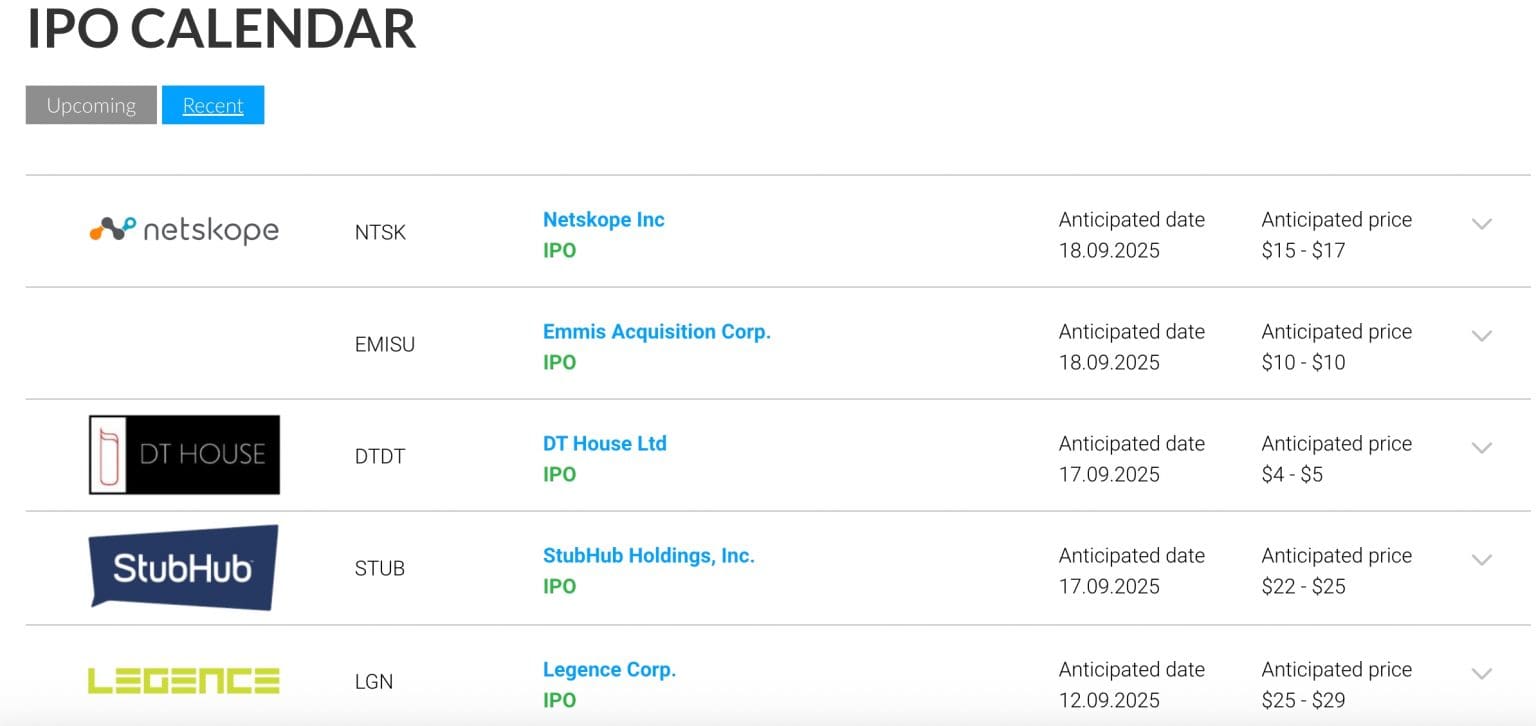This screenshot has width=1536, height=726.
Task: Click the green IPO label under Netskope Inc
Action: click(x=559, y=250)
